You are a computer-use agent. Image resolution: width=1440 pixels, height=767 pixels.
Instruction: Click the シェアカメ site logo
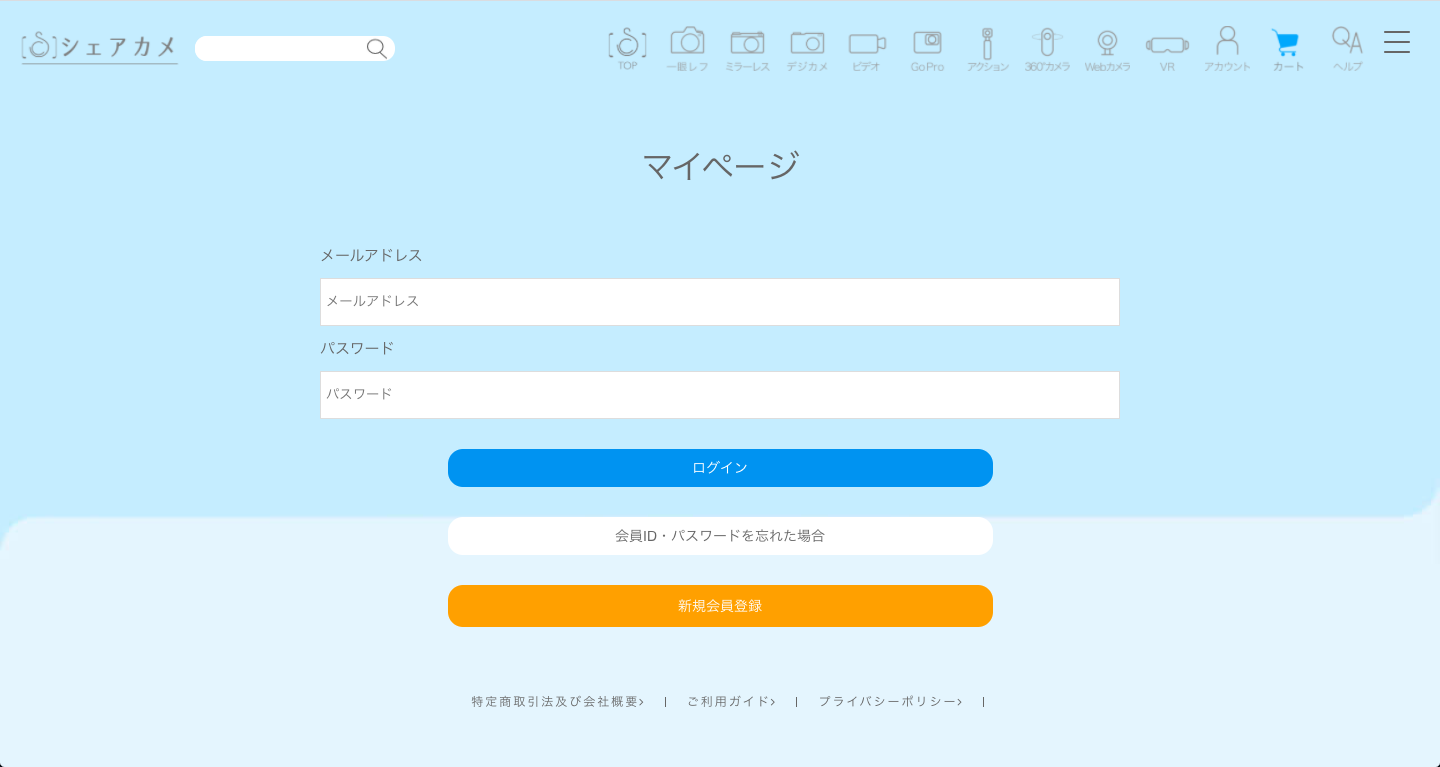100,47
